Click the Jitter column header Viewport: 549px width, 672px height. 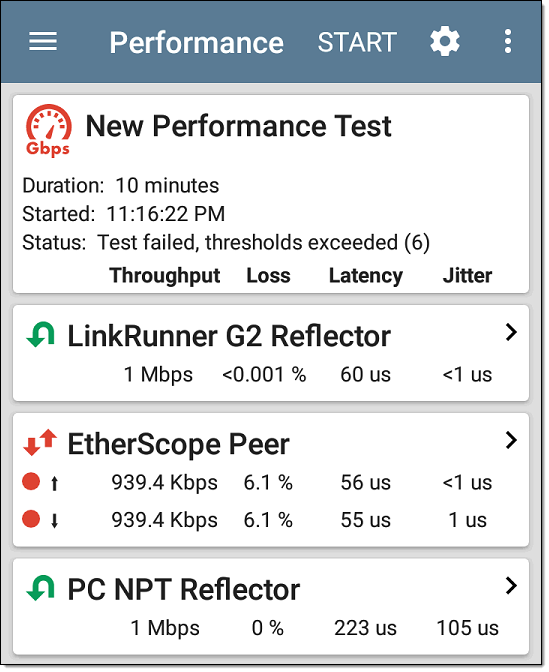pyautogui.click(x=467, y=275)
